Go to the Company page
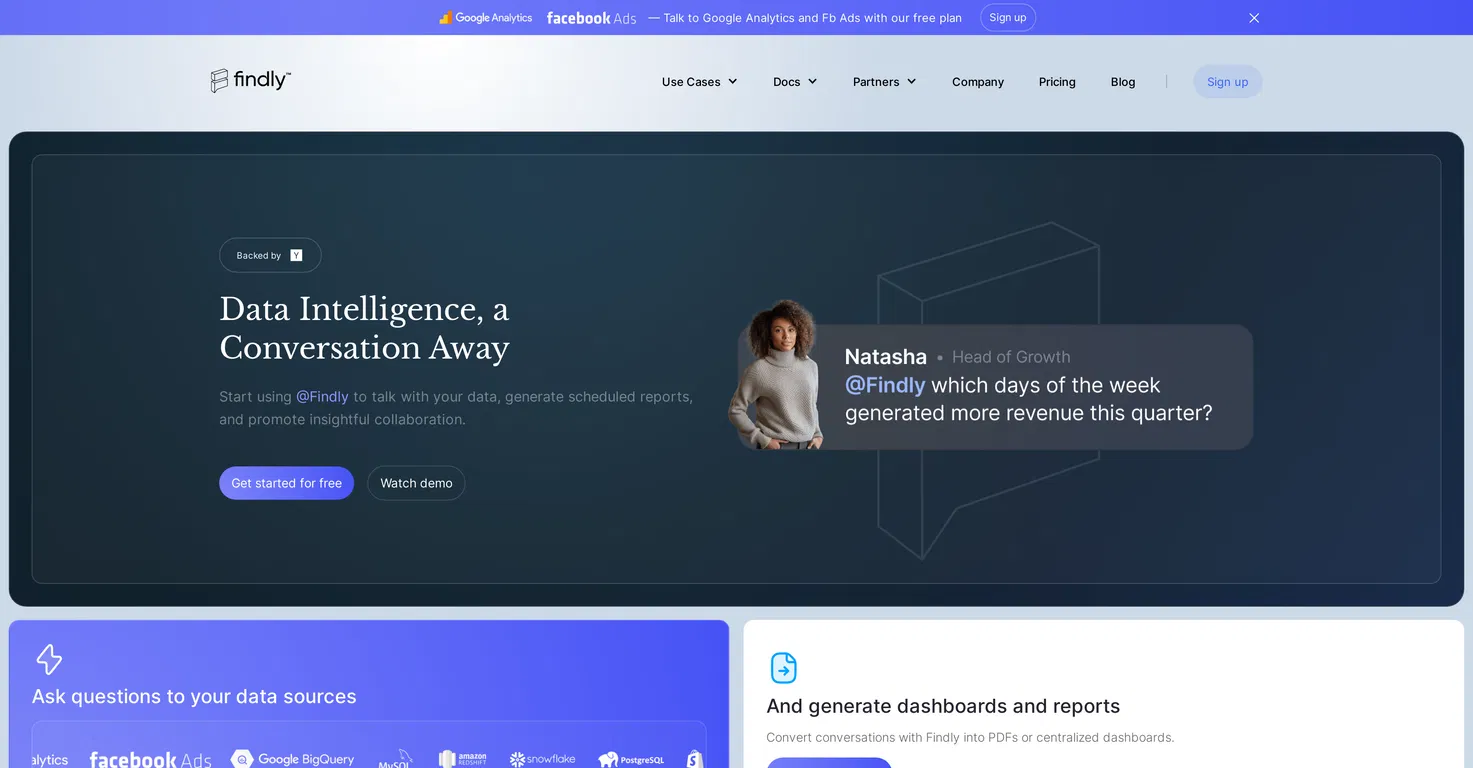 (x=978, y=82)
